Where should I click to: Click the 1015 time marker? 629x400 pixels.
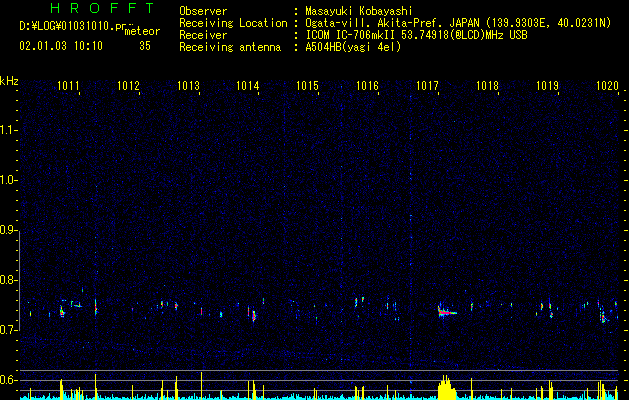tap(307, 86)
